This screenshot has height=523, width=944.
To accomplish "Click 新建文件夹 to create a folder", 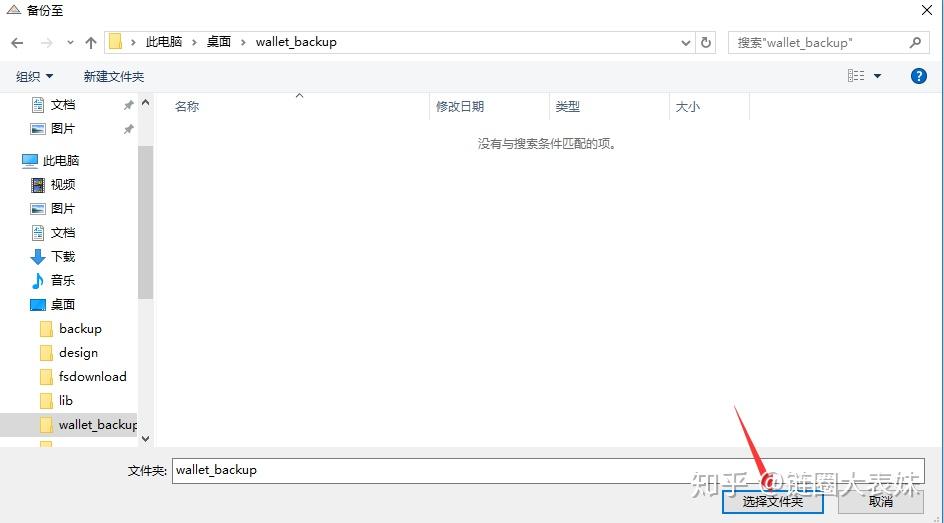I will tap(114, 76).
